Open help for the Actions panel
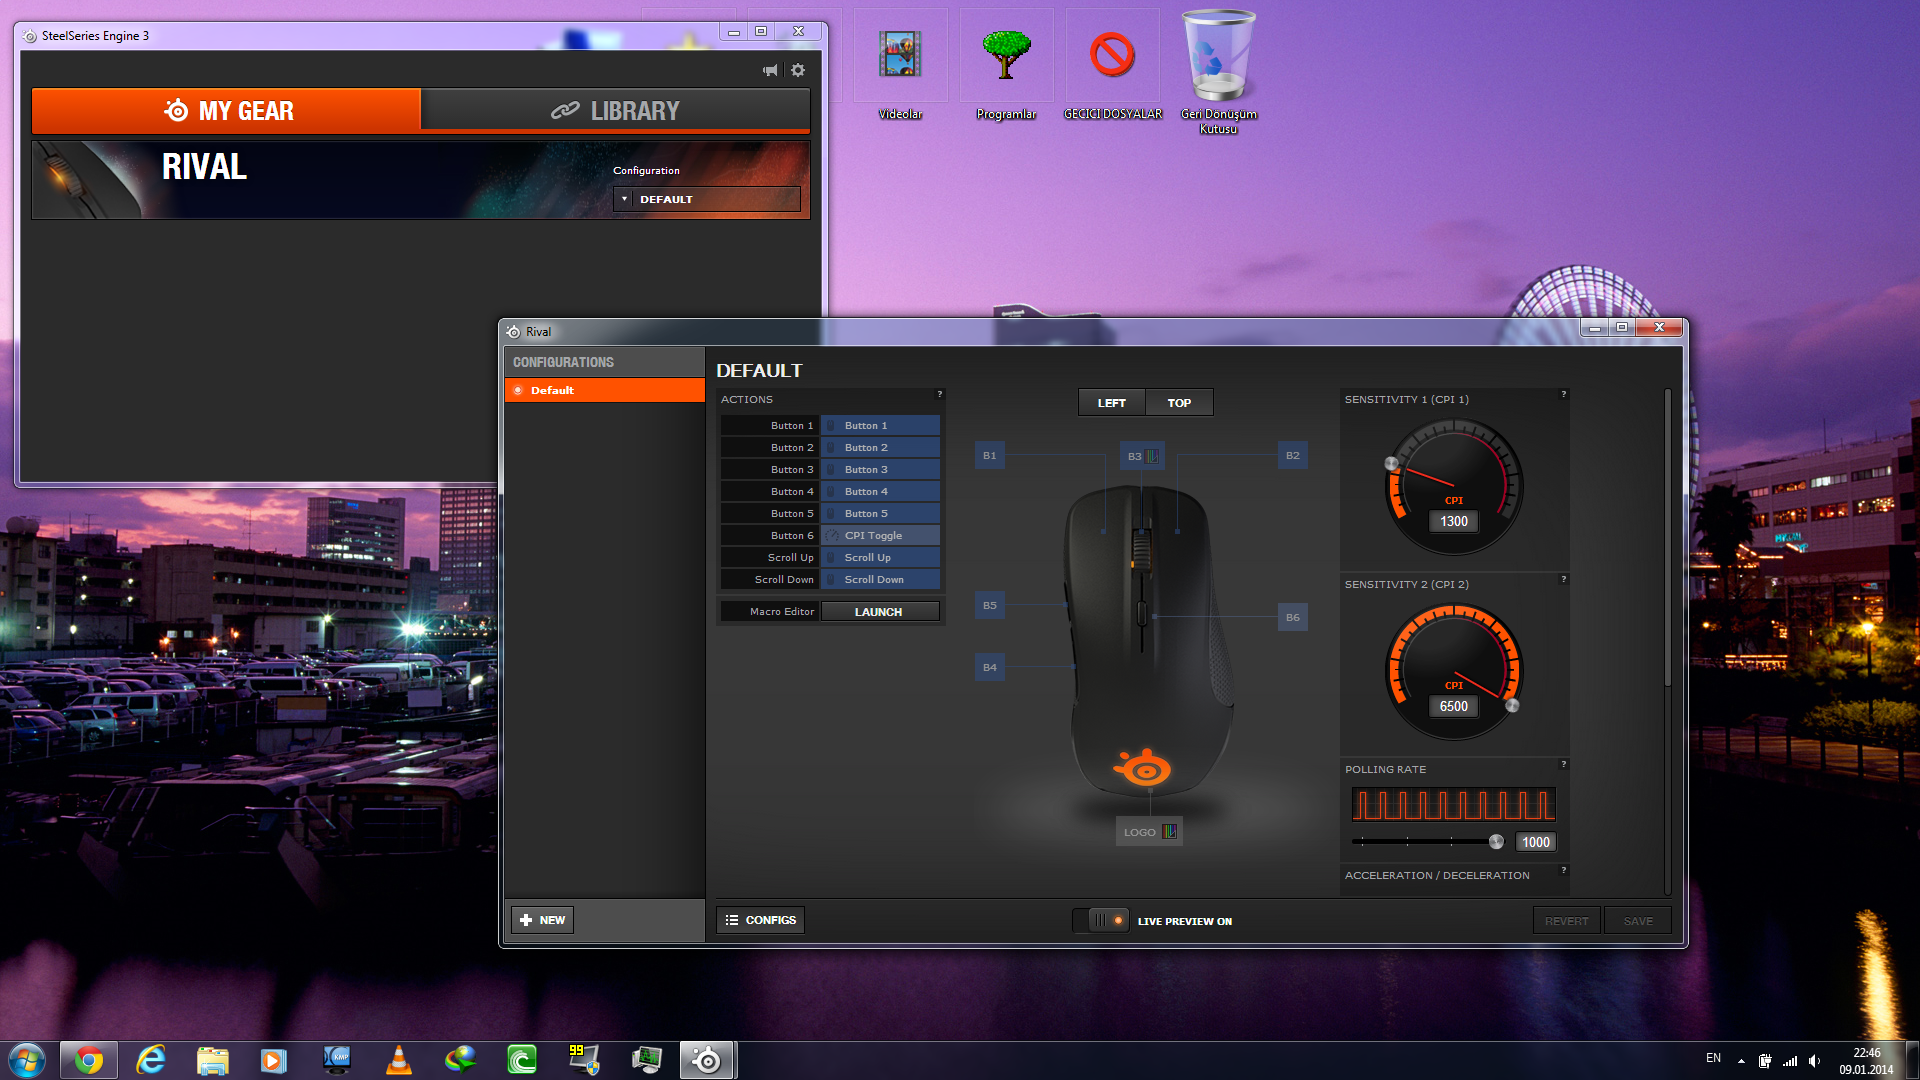 point(939,394)
